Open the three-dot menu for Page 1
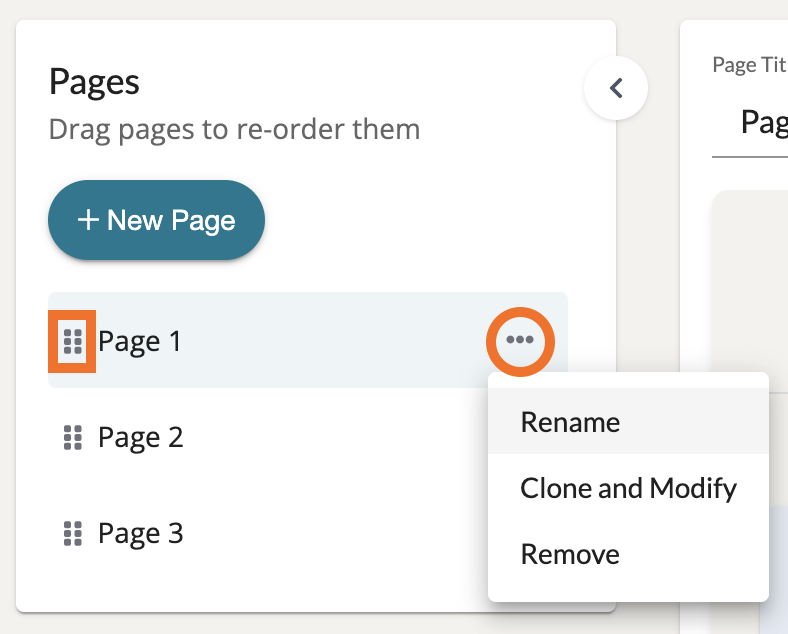Image resolution: width=788 pixels, height=634 pixels. point(520,340)
